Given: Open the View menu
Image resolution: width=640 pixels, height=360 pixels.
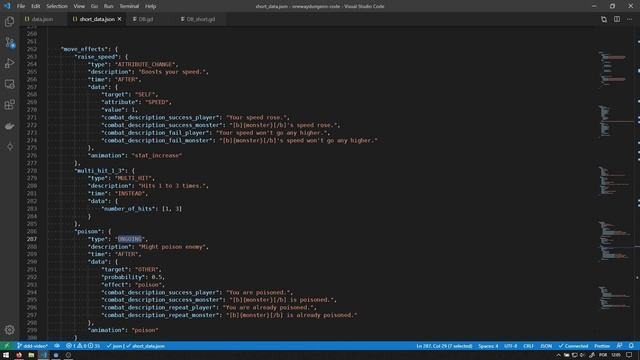Looking at the screenshot, I should 79,6.
